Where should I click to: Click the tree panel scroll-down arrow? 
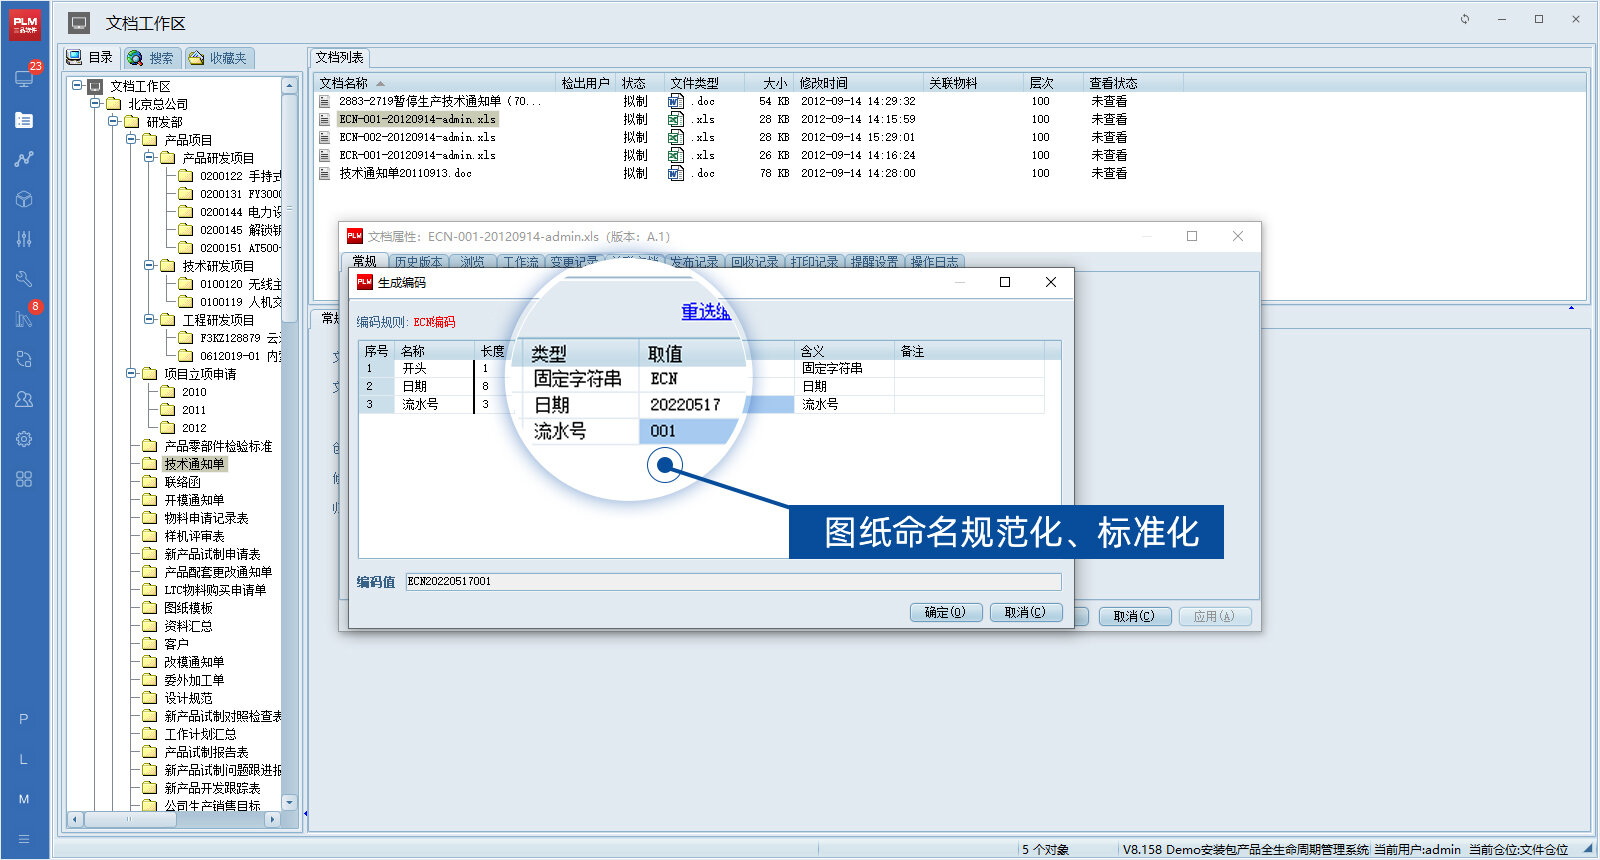pos(290,802)
